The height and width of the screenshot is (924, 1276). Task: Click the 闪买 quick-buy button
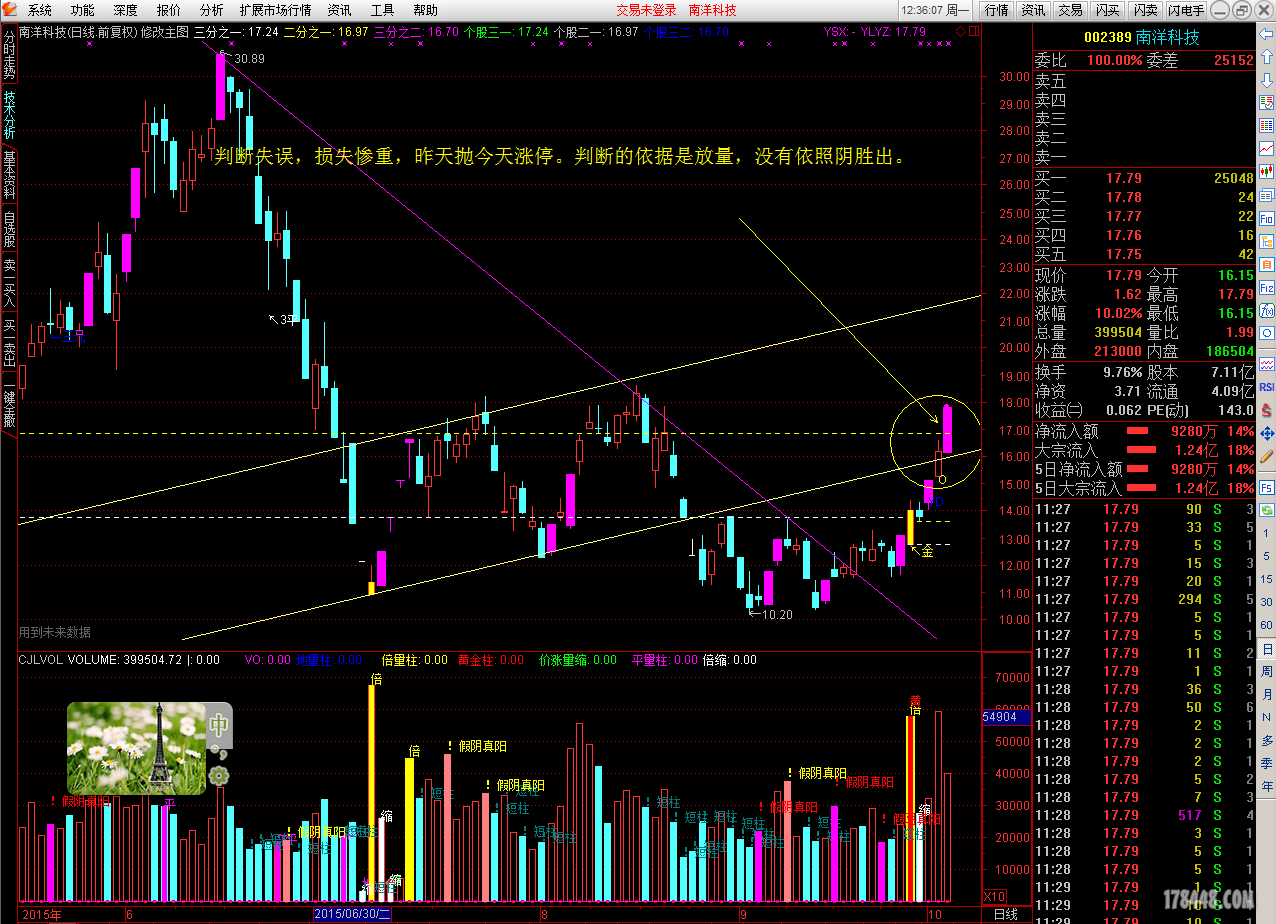(1107, 10)
